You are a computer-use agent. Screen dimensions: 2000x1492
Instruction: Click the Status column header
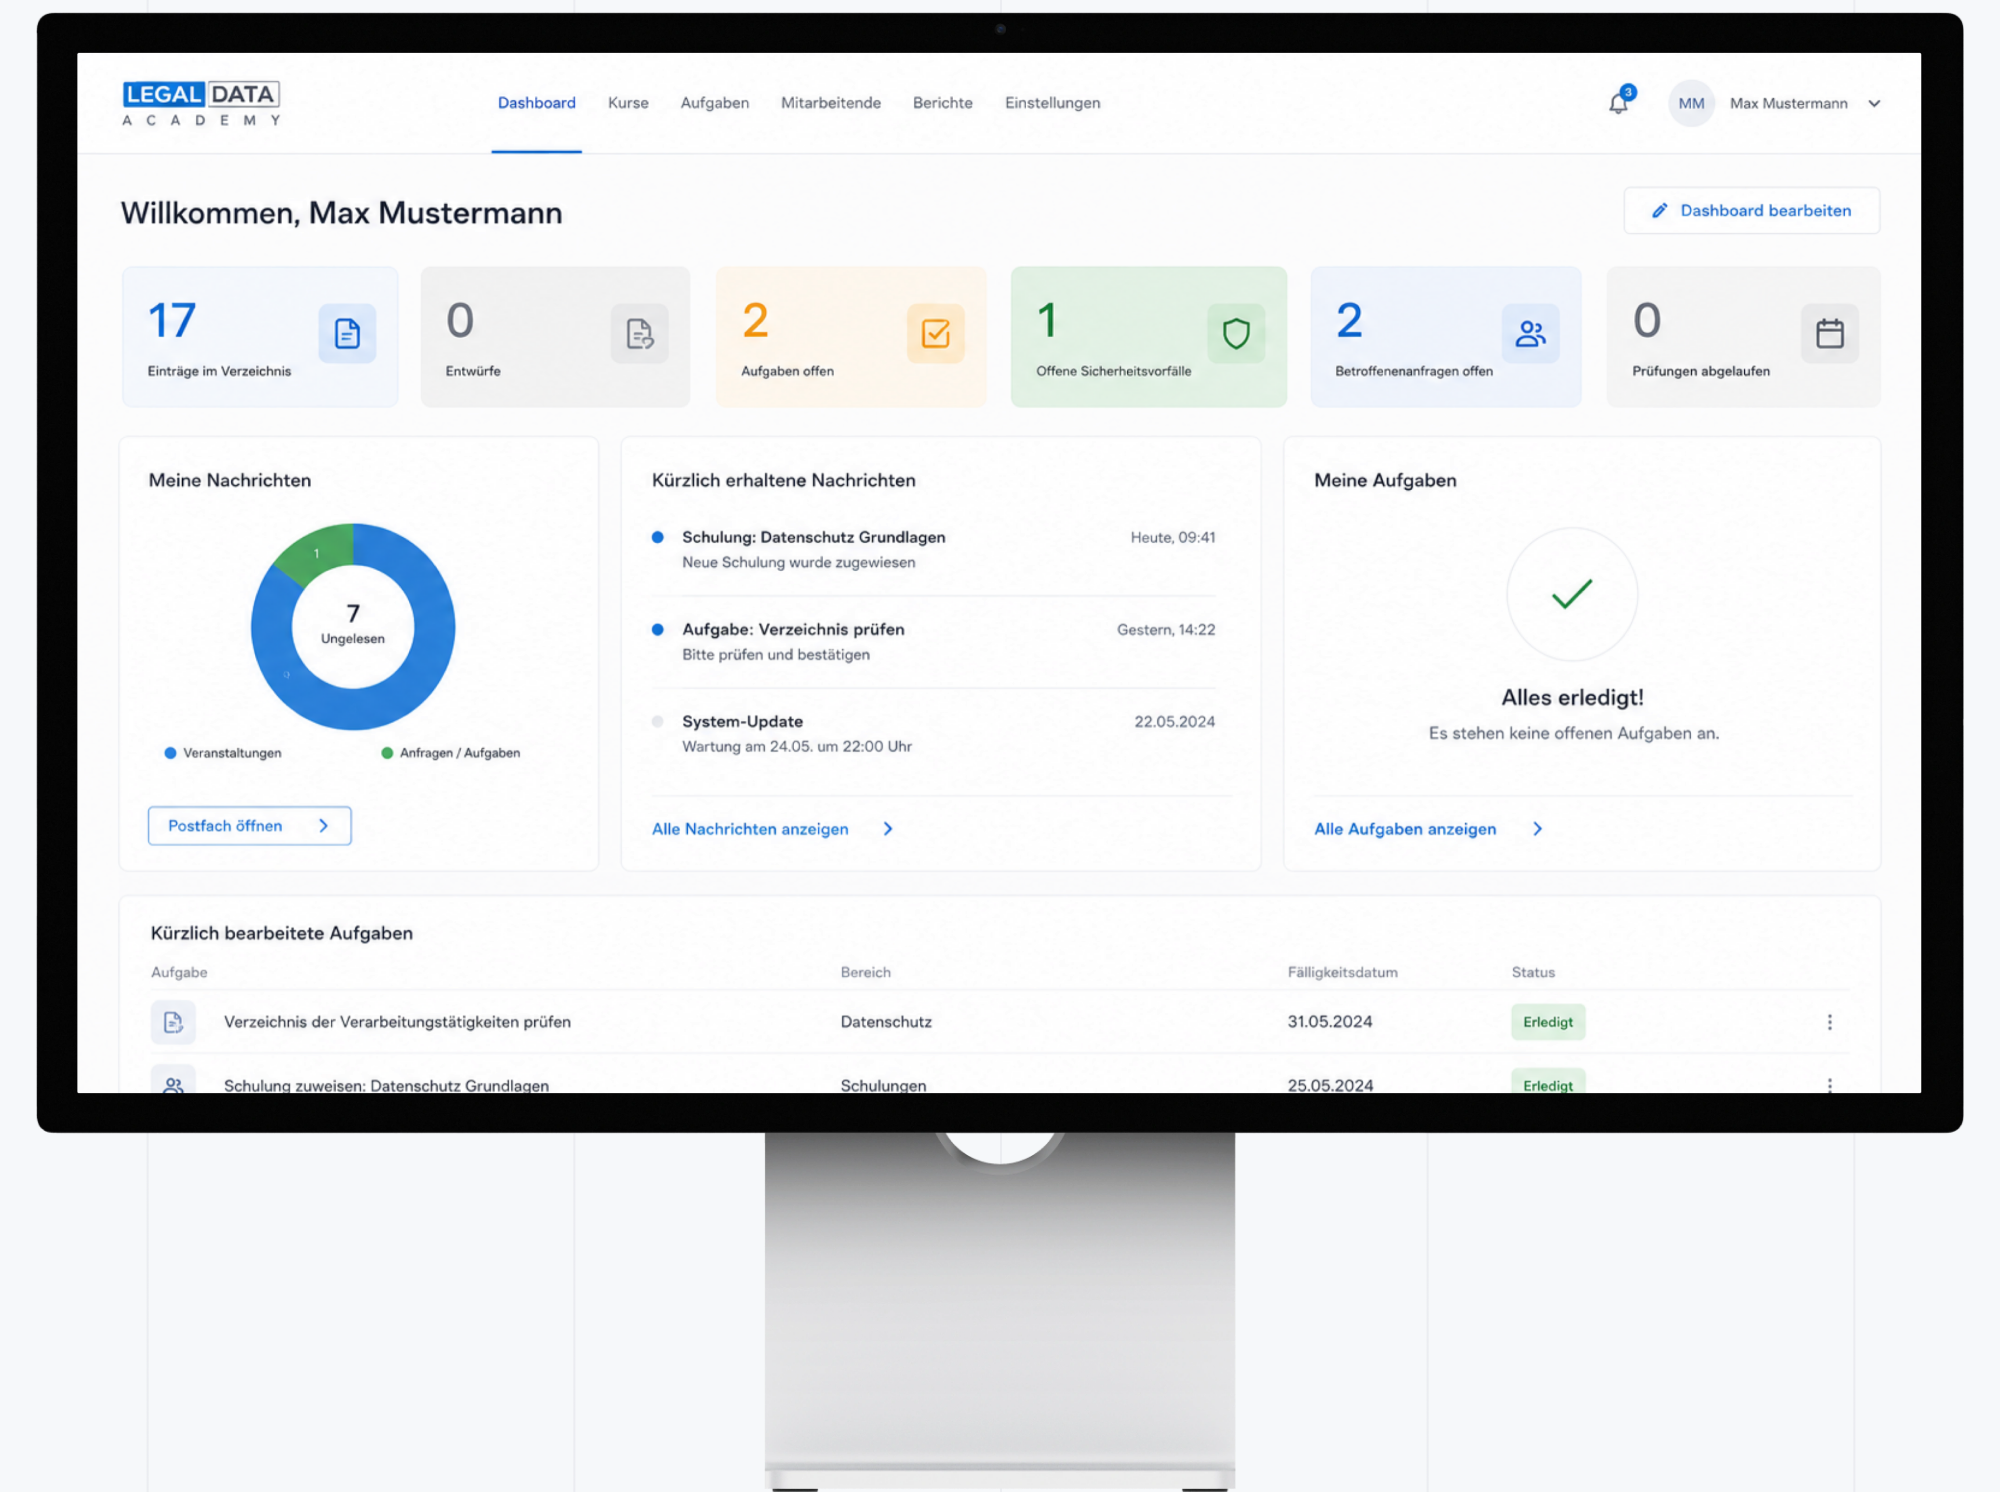pos(1533,972)
